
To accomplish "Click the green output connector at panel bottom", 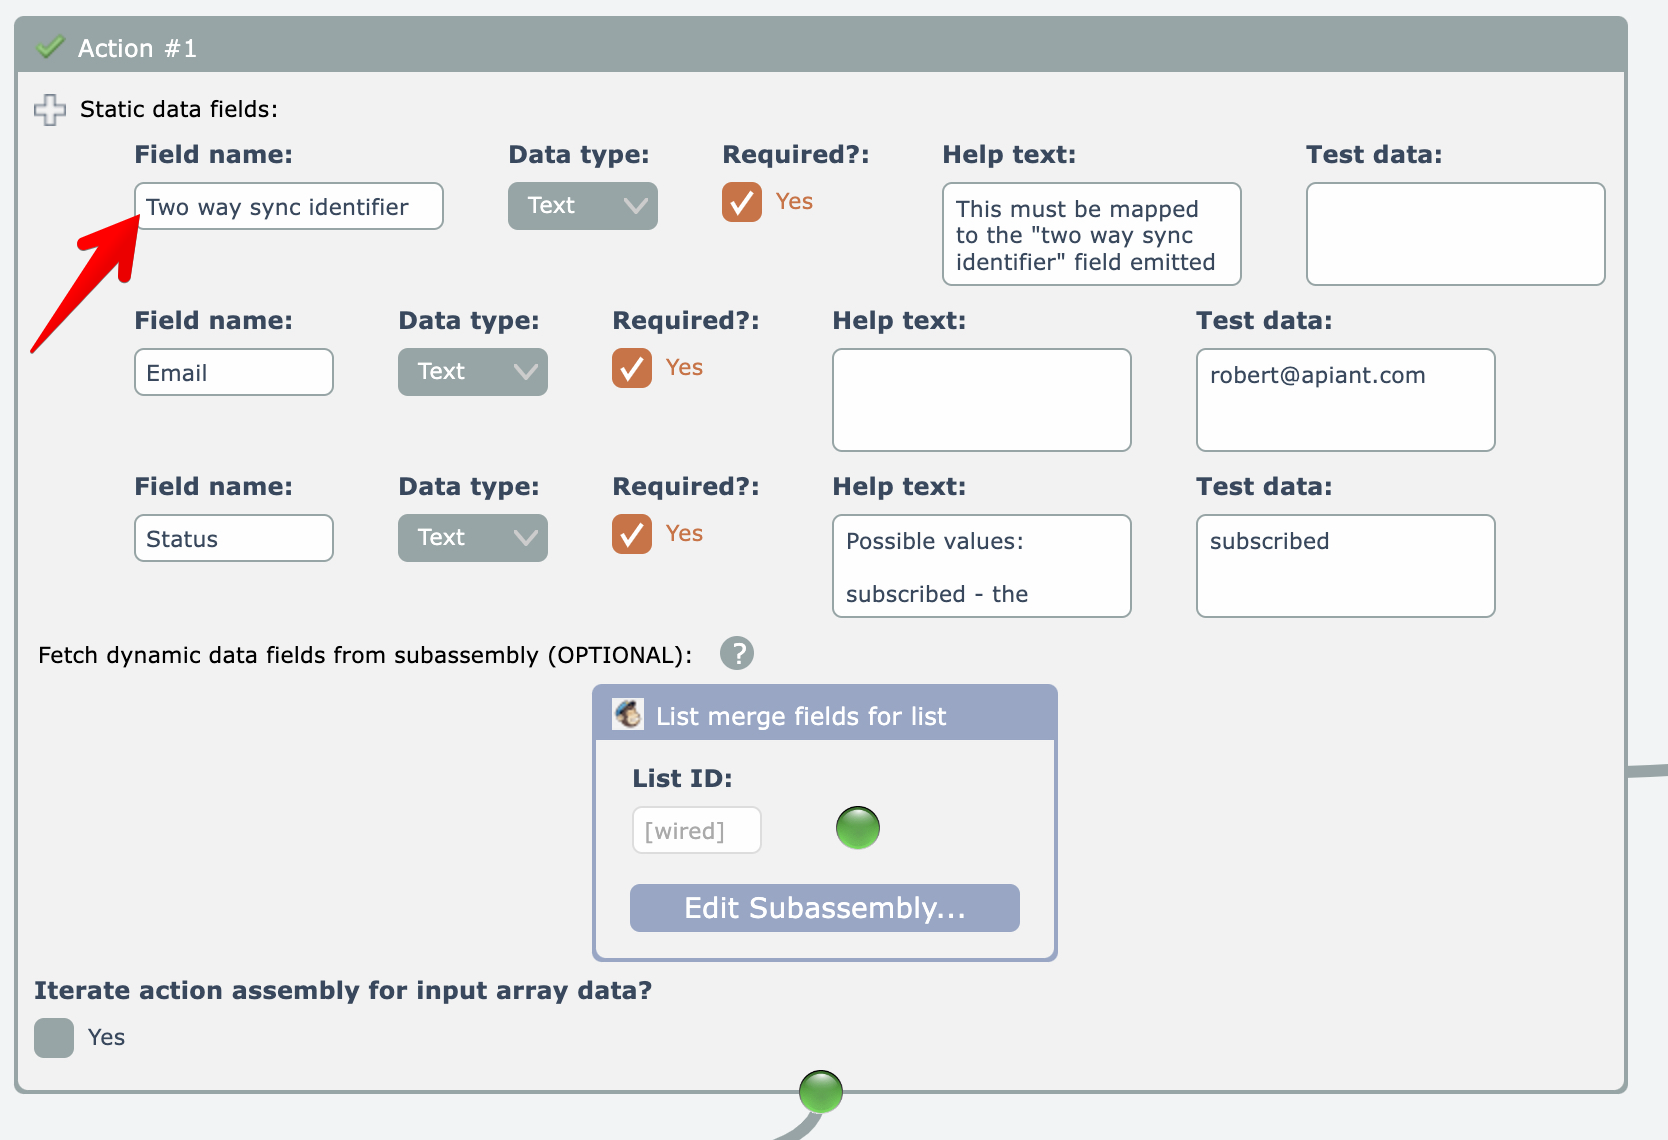I will tap(820, 1092).
